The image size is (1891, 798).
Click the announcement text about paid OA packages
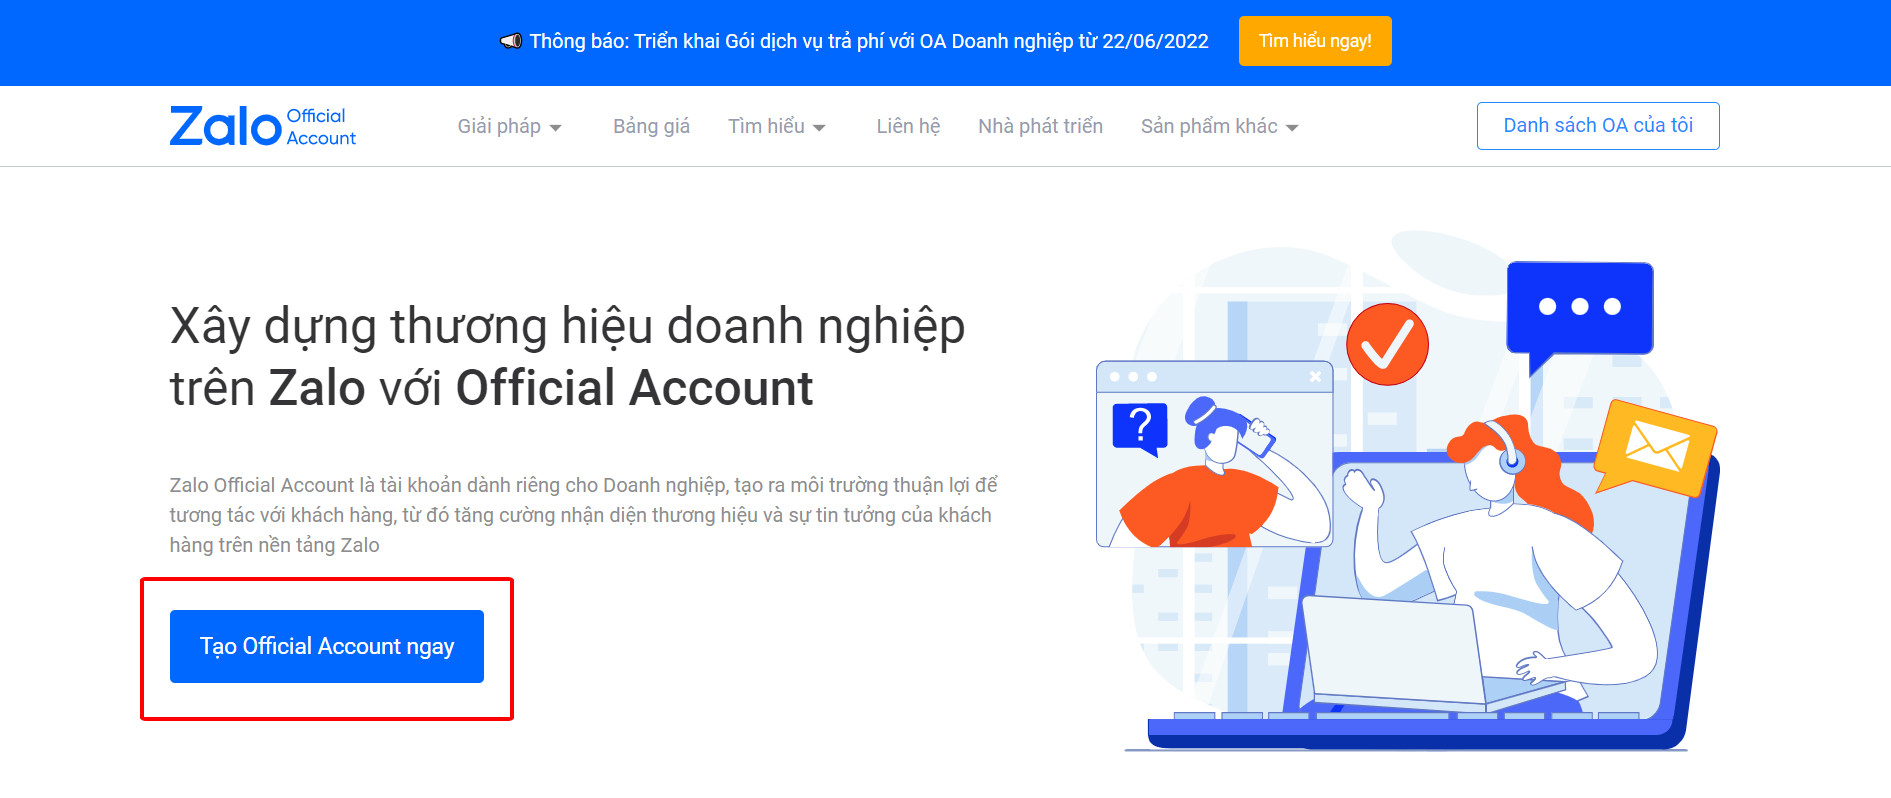[869, 41]
